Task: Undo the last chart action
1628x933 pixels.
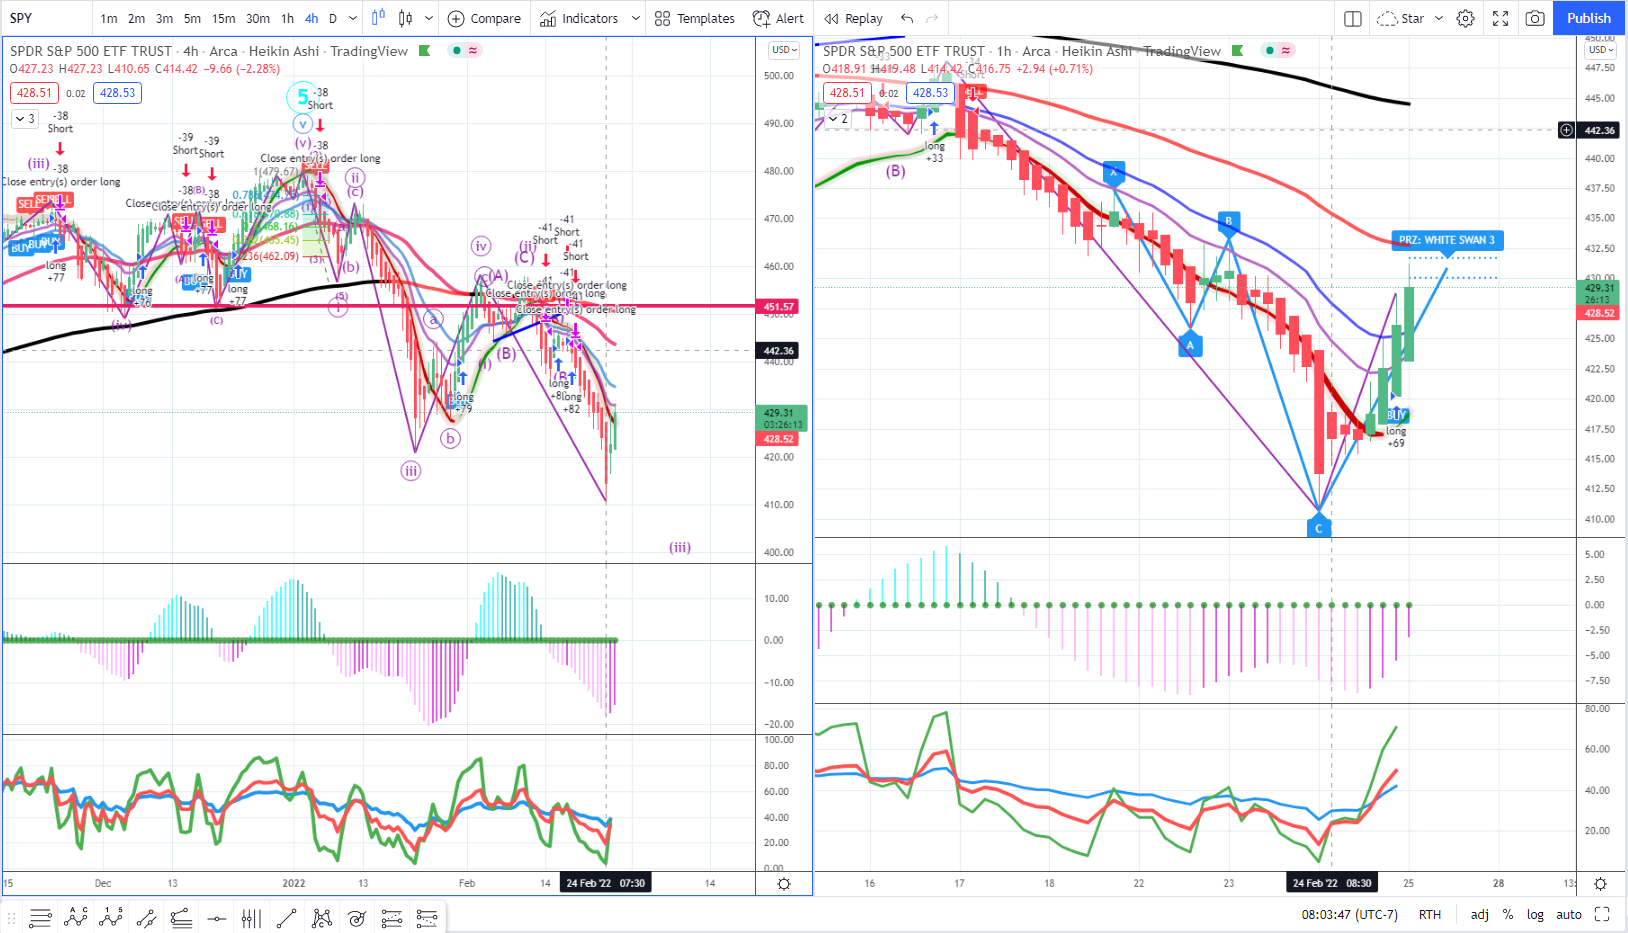Action: pos(907,18)
